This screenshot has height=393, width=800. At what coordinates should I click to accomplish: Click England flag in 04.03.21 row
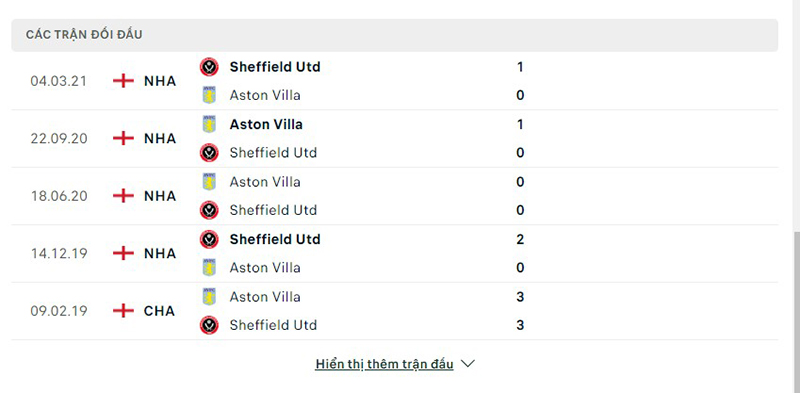coord(123,81)
